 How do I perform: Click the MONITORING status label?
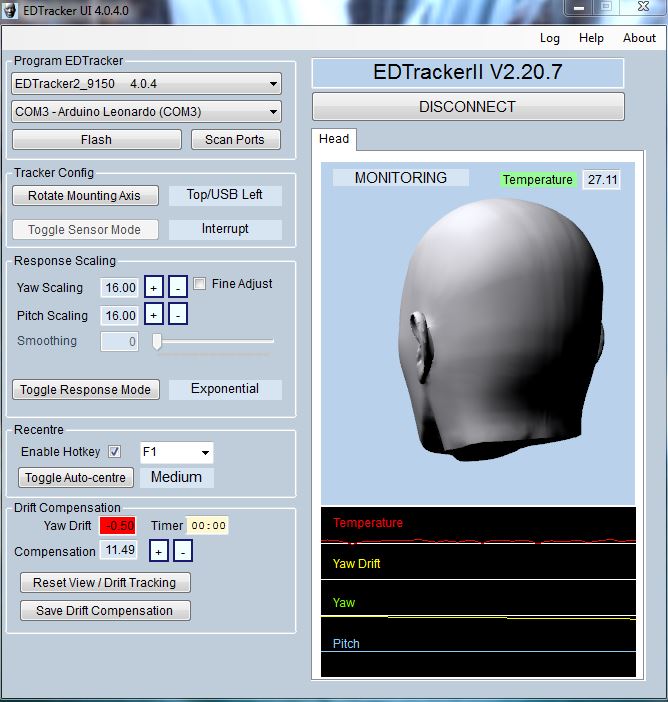pyautogui.click(x=401, y=178)
